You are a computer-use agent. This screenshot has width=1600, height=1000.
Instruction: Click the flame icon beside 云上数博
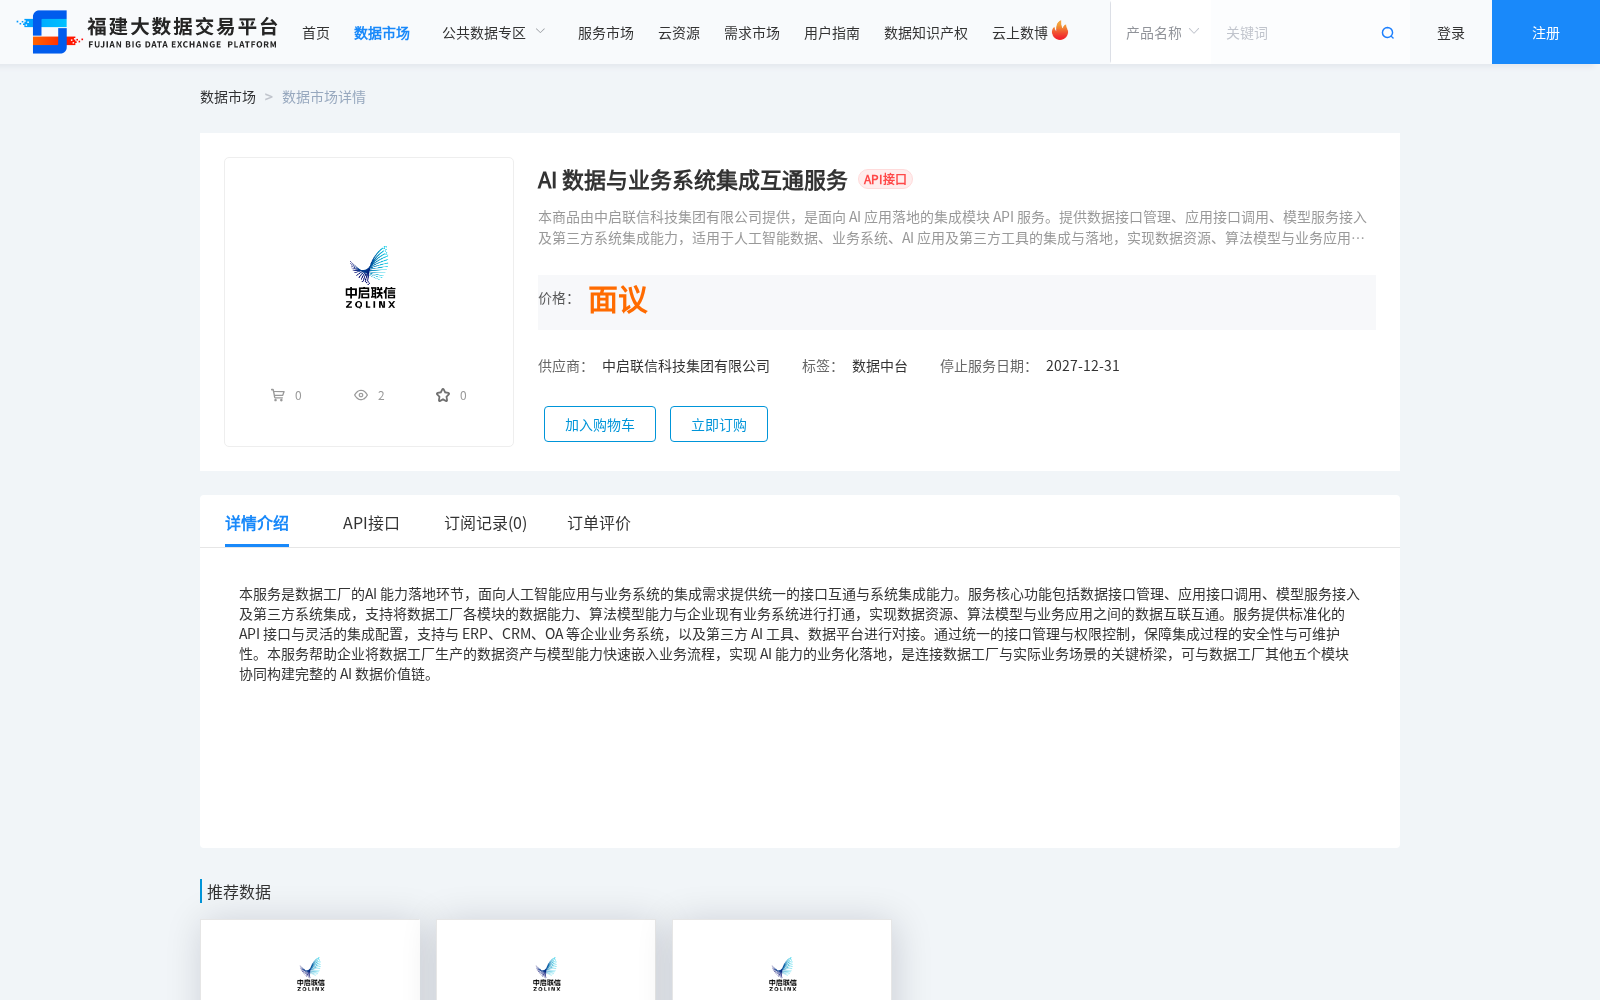(1060, 31)
